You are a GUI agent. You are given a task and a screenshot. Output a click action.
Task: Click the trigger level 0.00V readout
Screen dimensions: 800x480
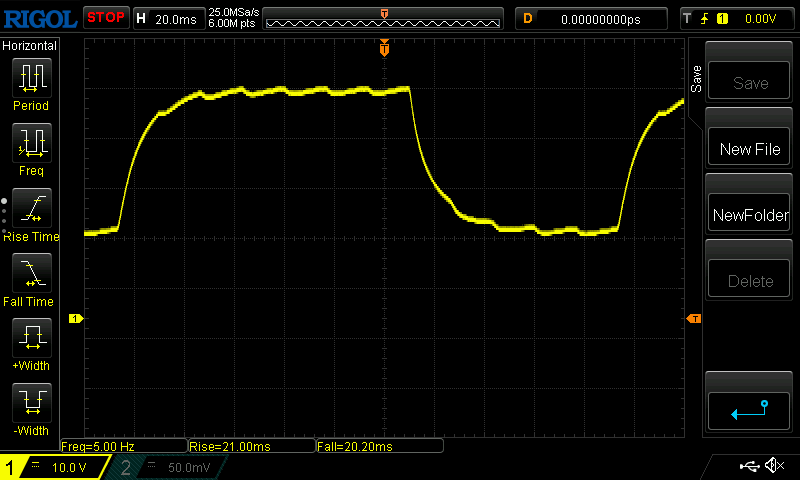(x=760, y=19)
